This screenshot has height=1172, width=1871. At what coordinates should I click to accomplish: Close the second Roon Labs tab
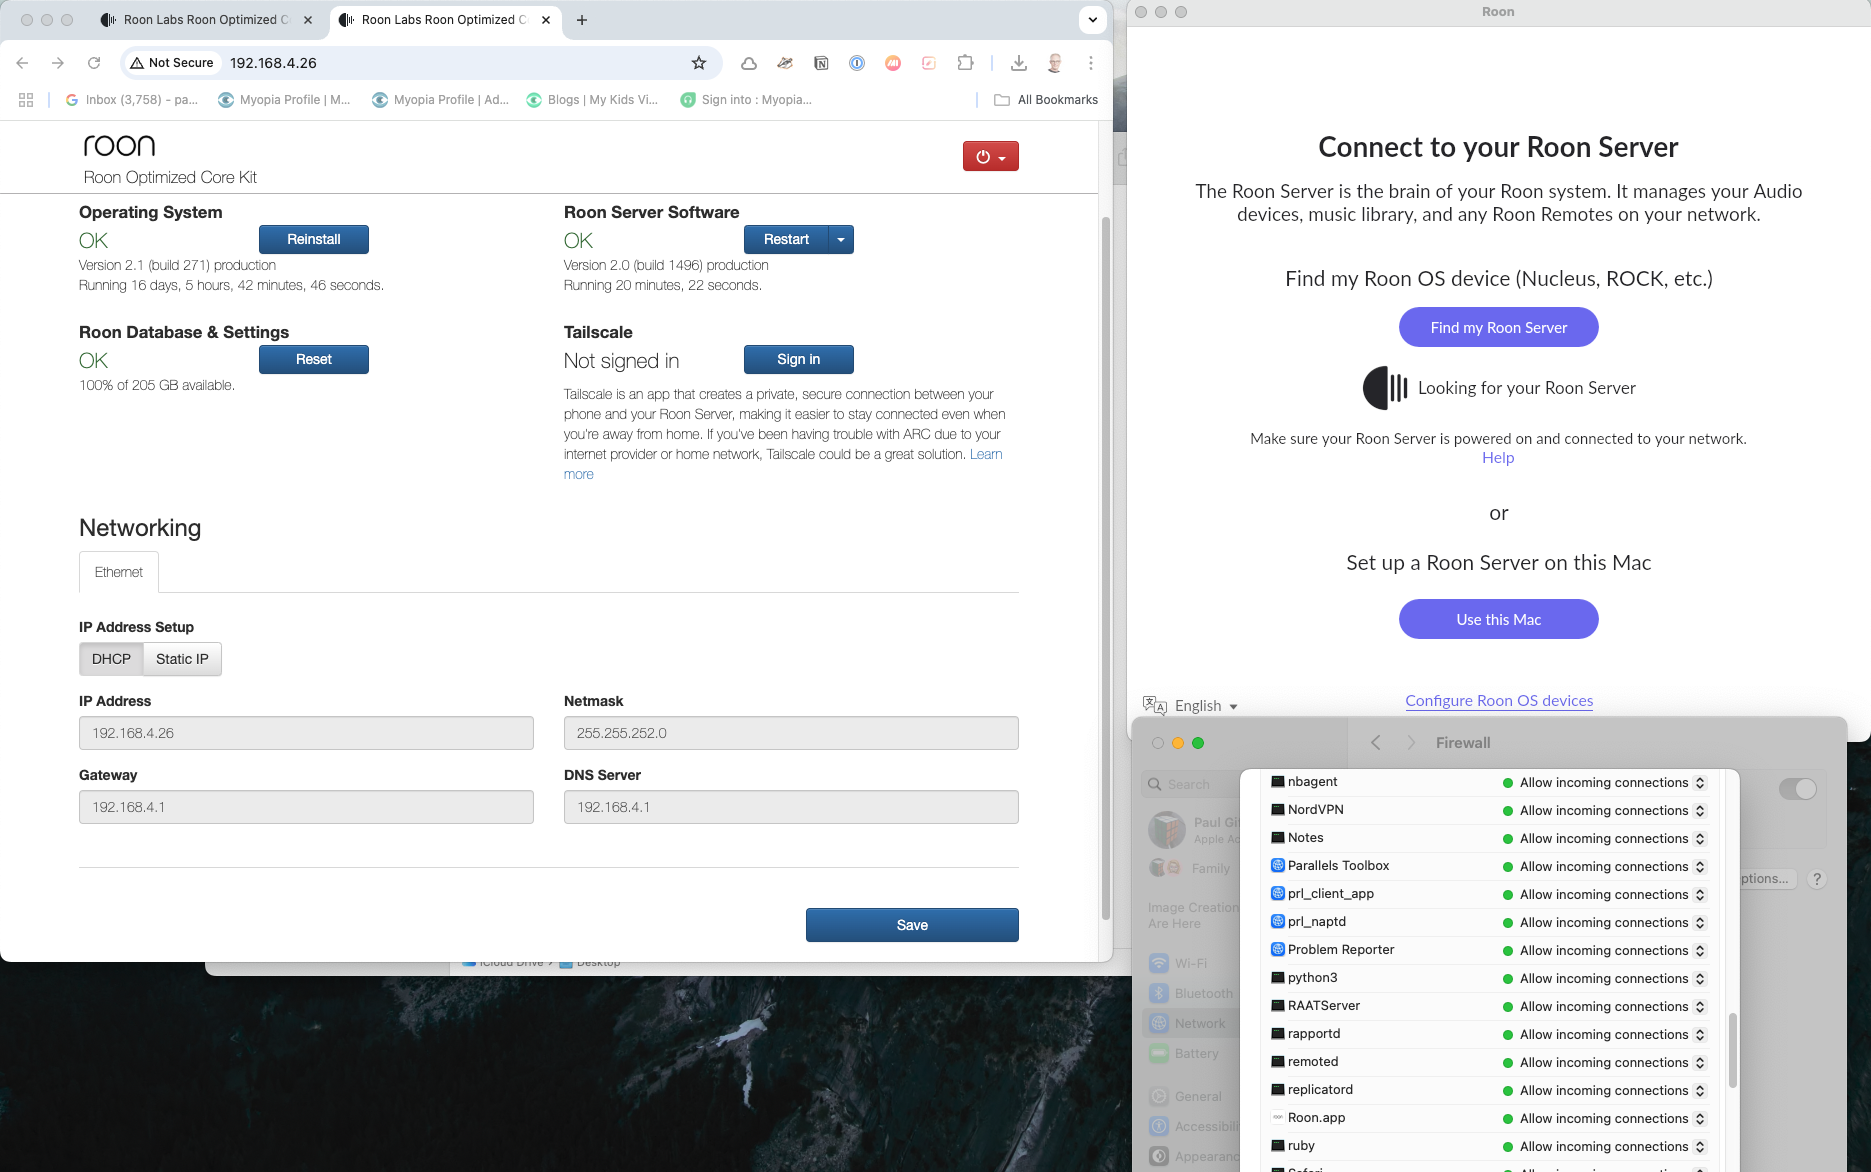click(546, 20)
